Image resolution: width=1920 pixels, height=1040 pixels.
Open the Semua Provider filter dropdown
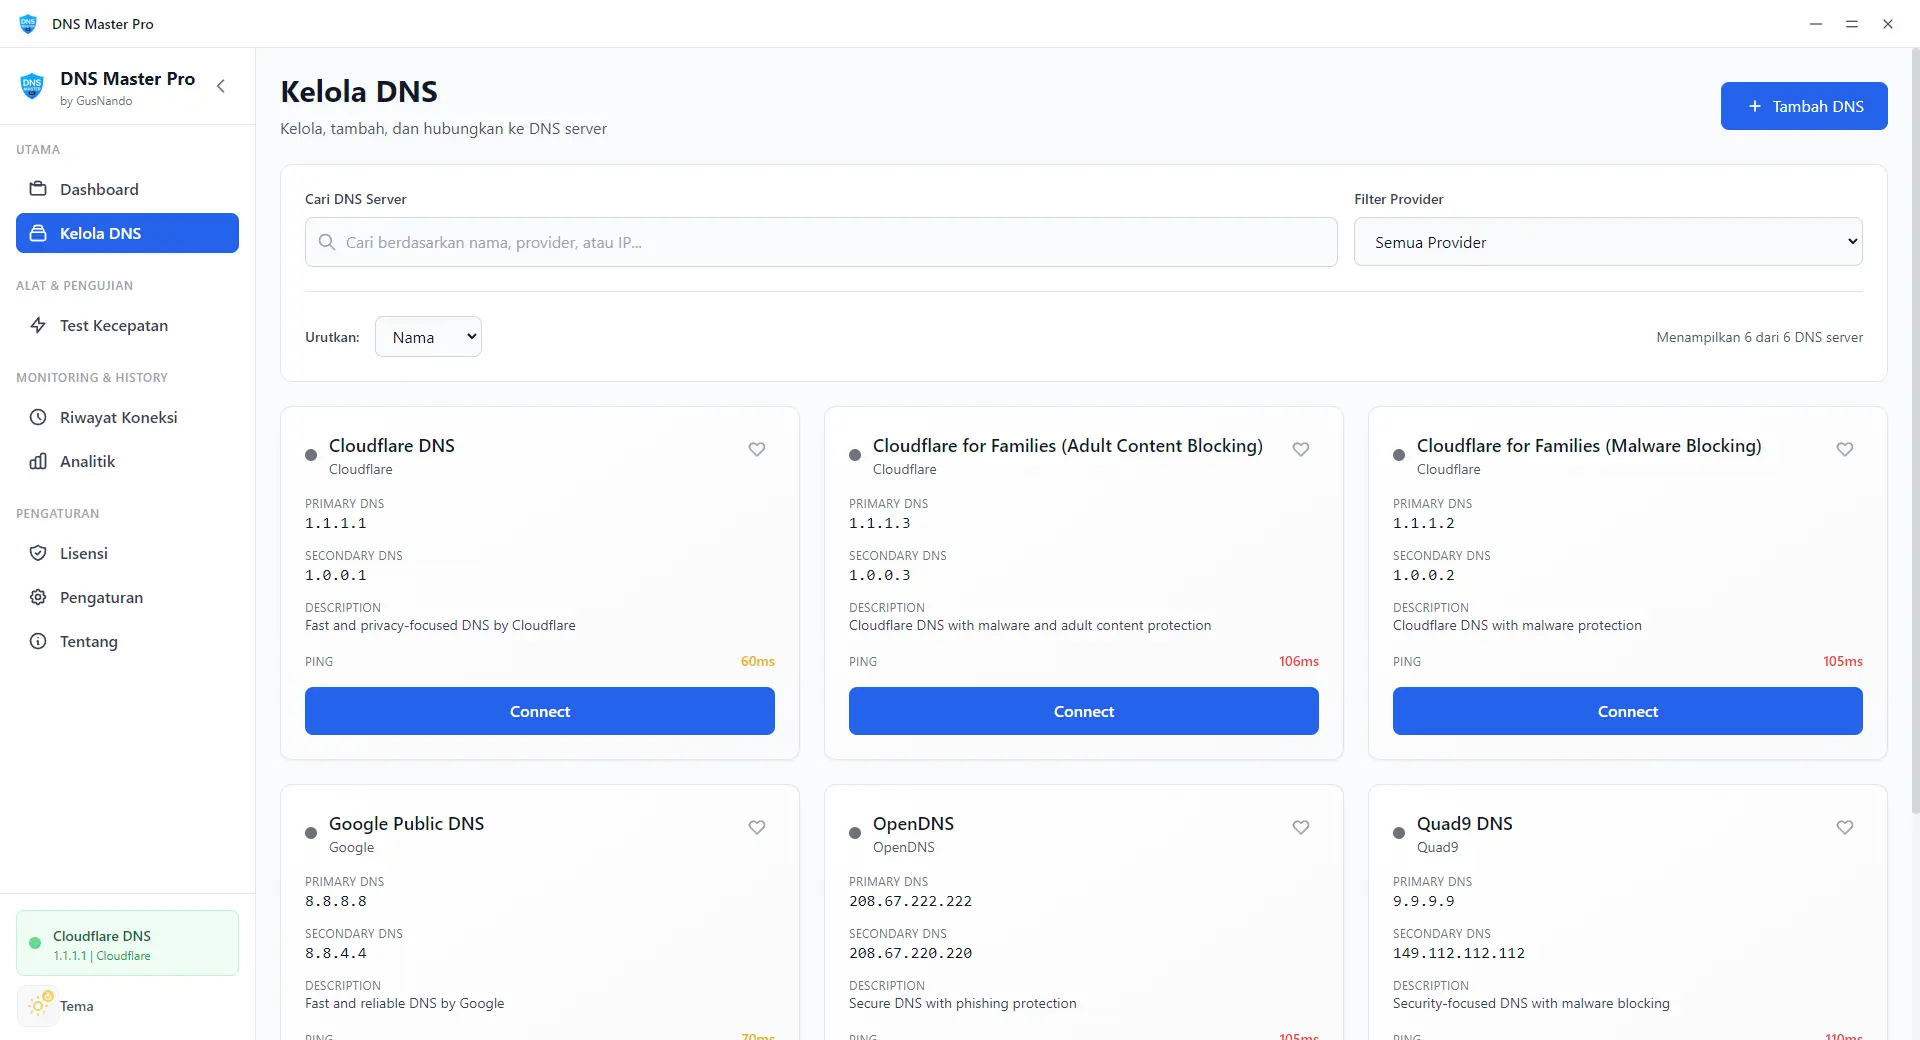tap(1608, 242)
